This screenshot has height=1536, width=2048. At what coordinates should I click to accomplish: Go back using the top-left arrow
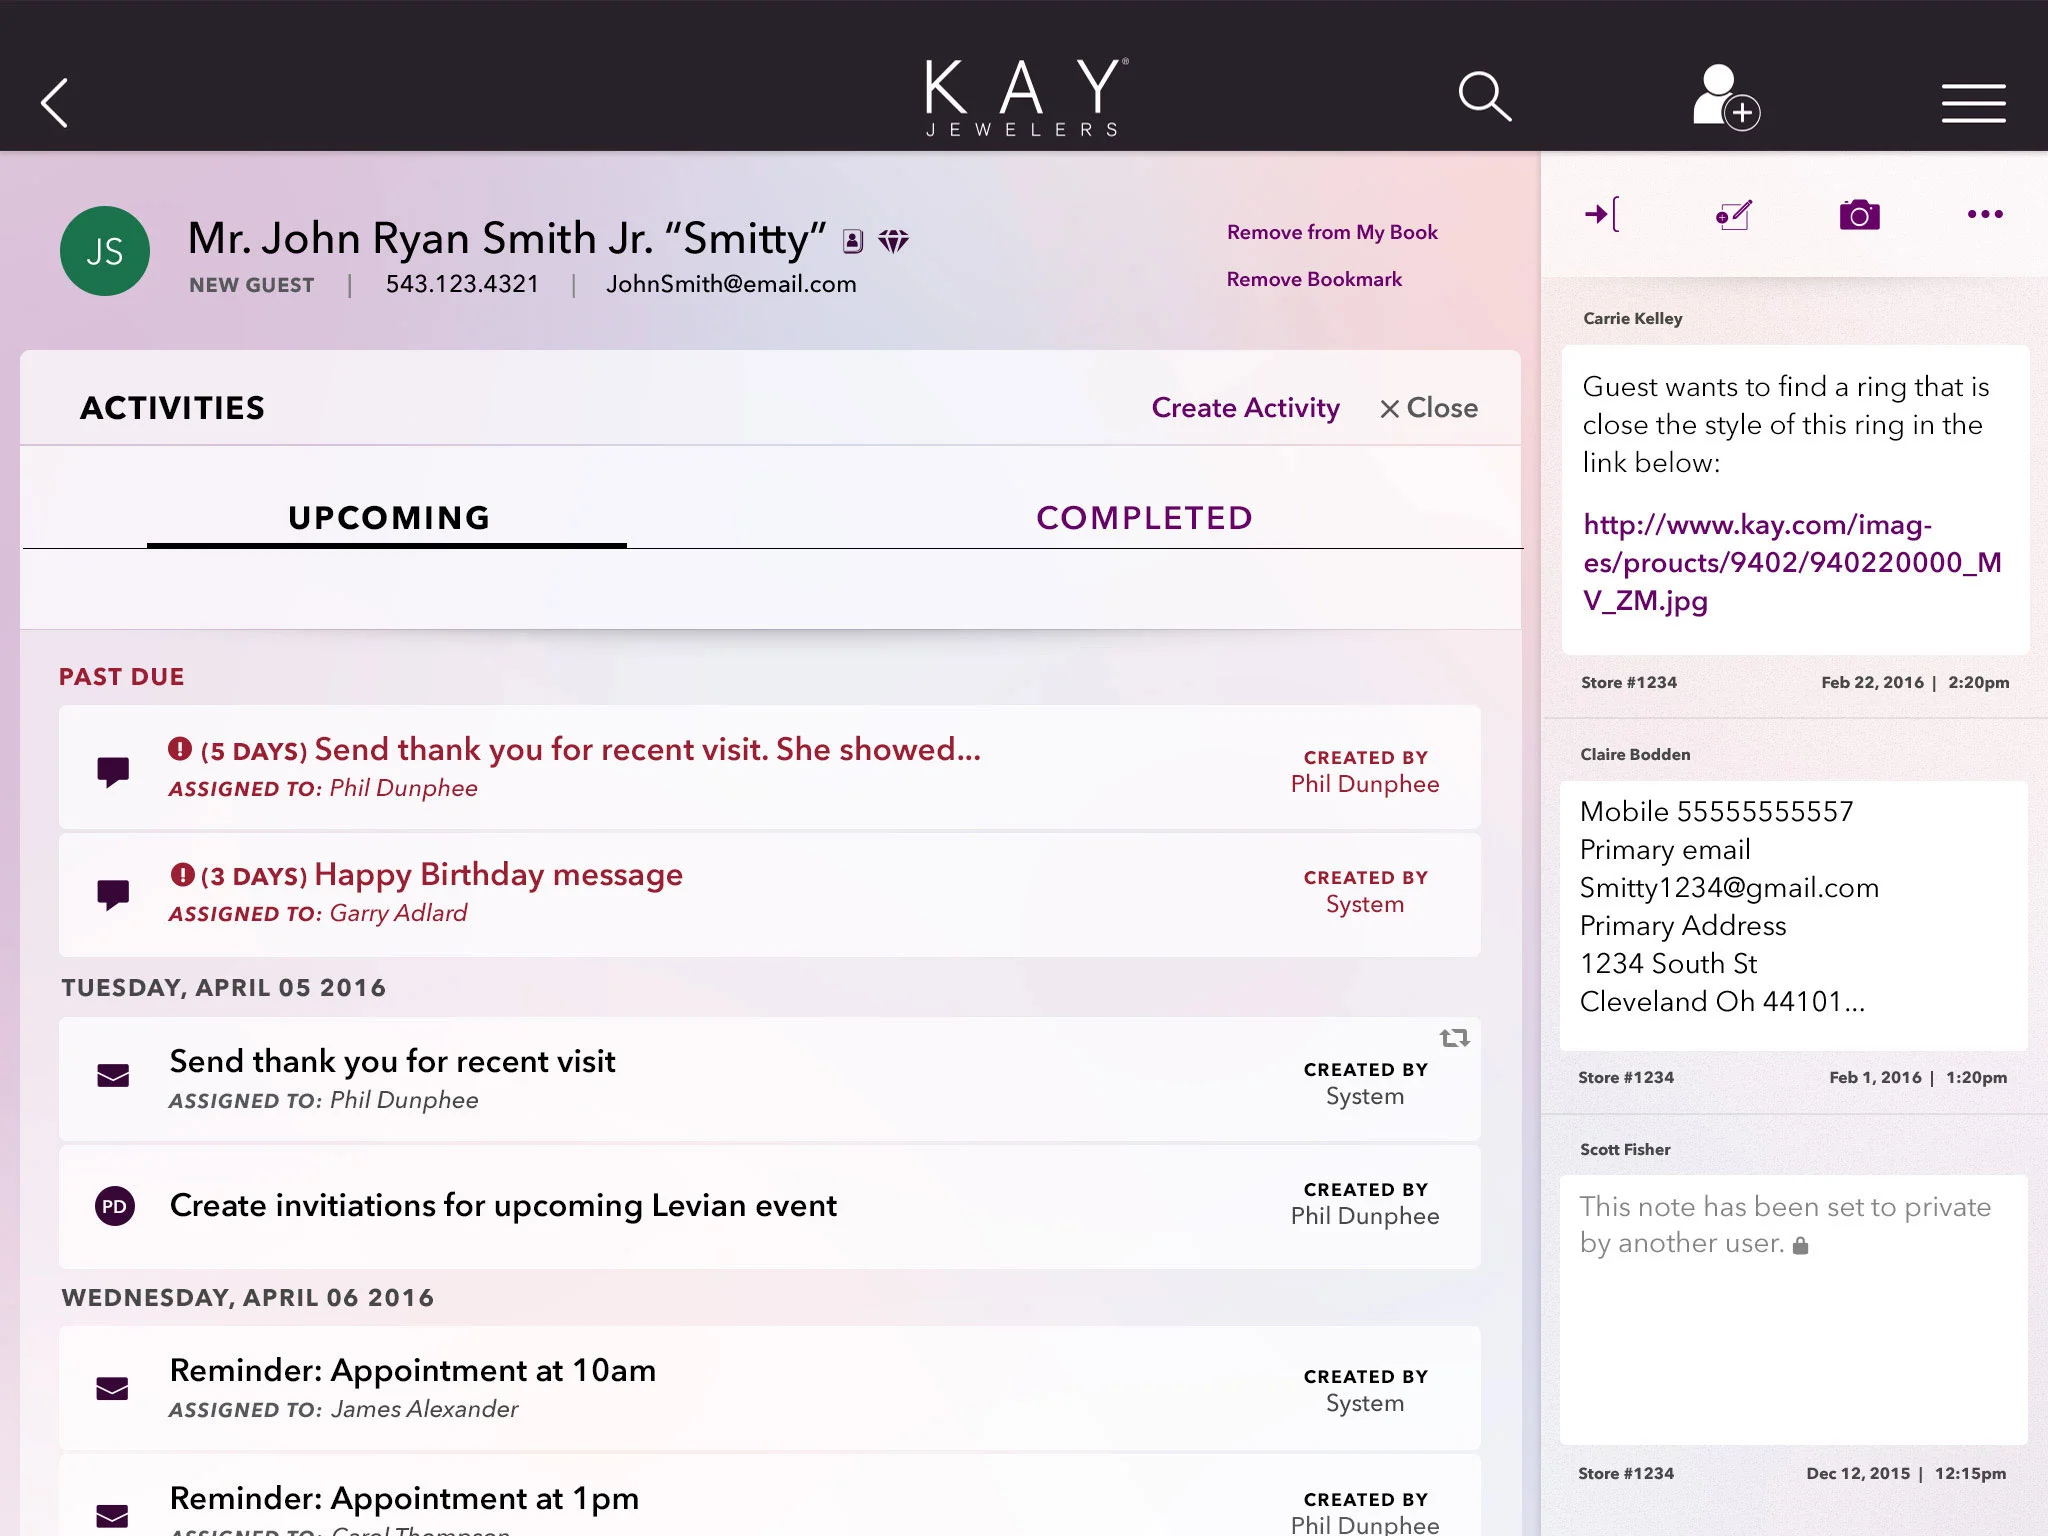55,102
